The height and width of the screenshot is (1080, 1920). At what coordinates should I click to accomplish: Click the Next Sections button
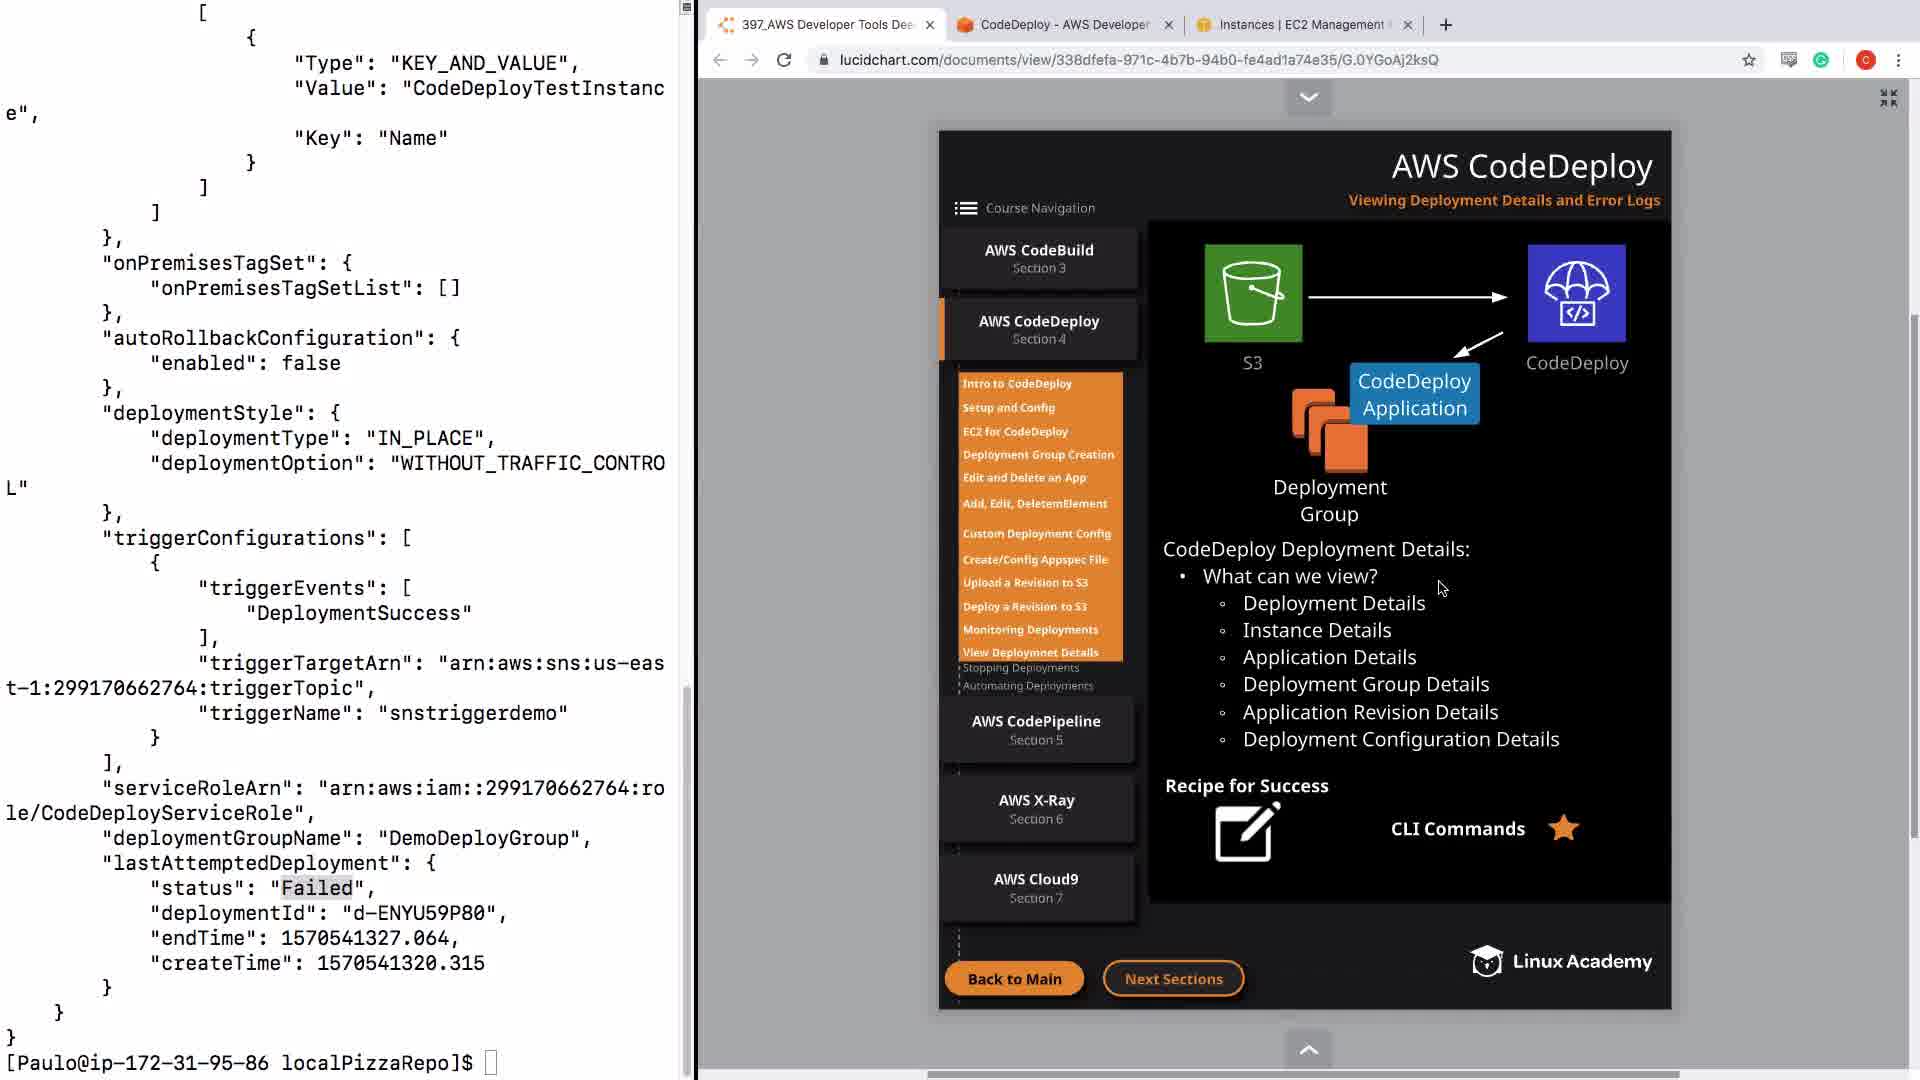click(x=1173, y=979)
